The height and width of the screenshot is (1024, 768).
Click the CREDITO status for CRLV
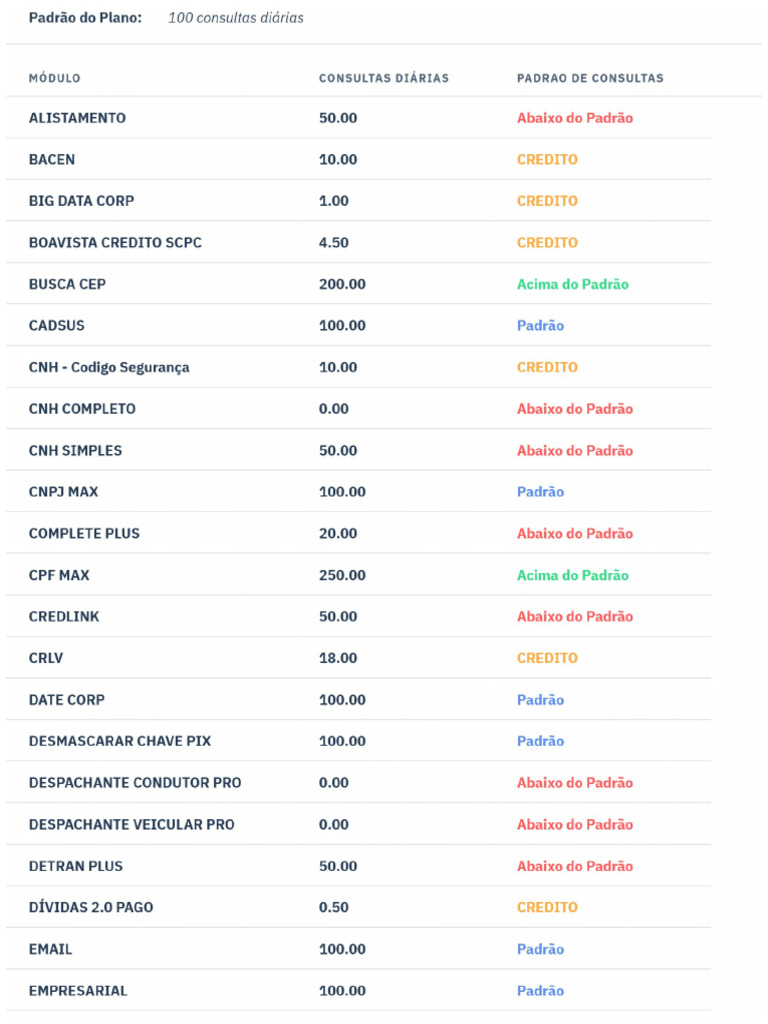pyautogui.click(x=547, y=658)
